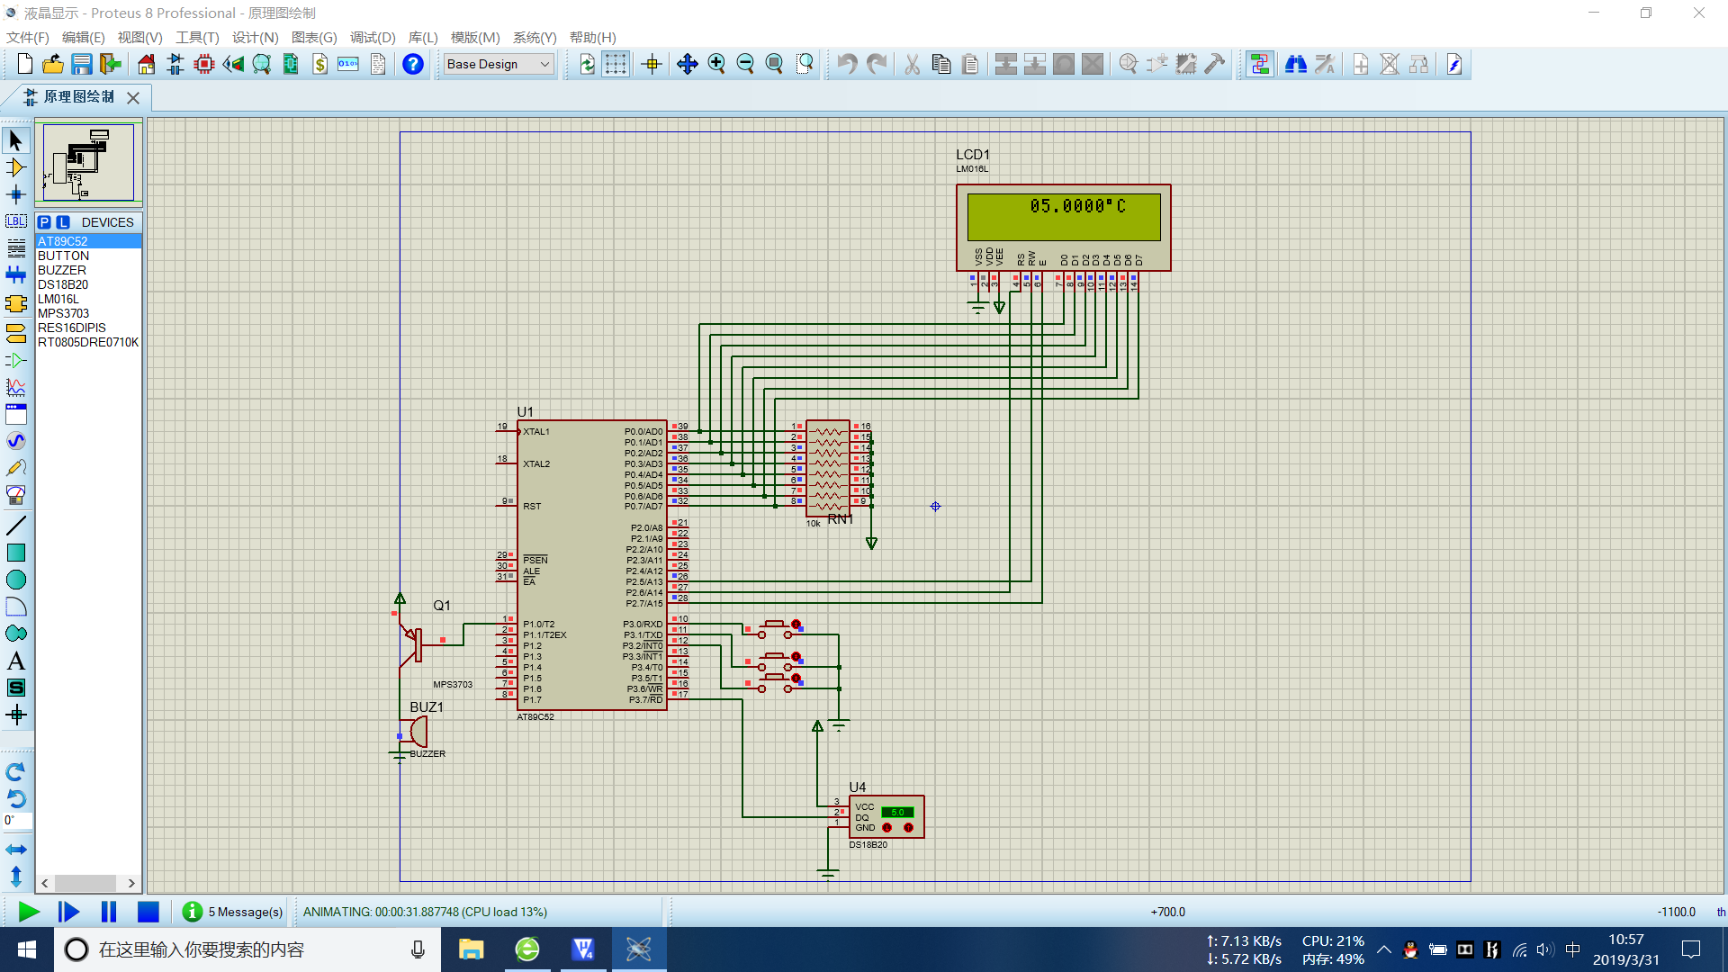Open the 库(L) menu
The image size is (1728, 972).
[x=423, y=37]
